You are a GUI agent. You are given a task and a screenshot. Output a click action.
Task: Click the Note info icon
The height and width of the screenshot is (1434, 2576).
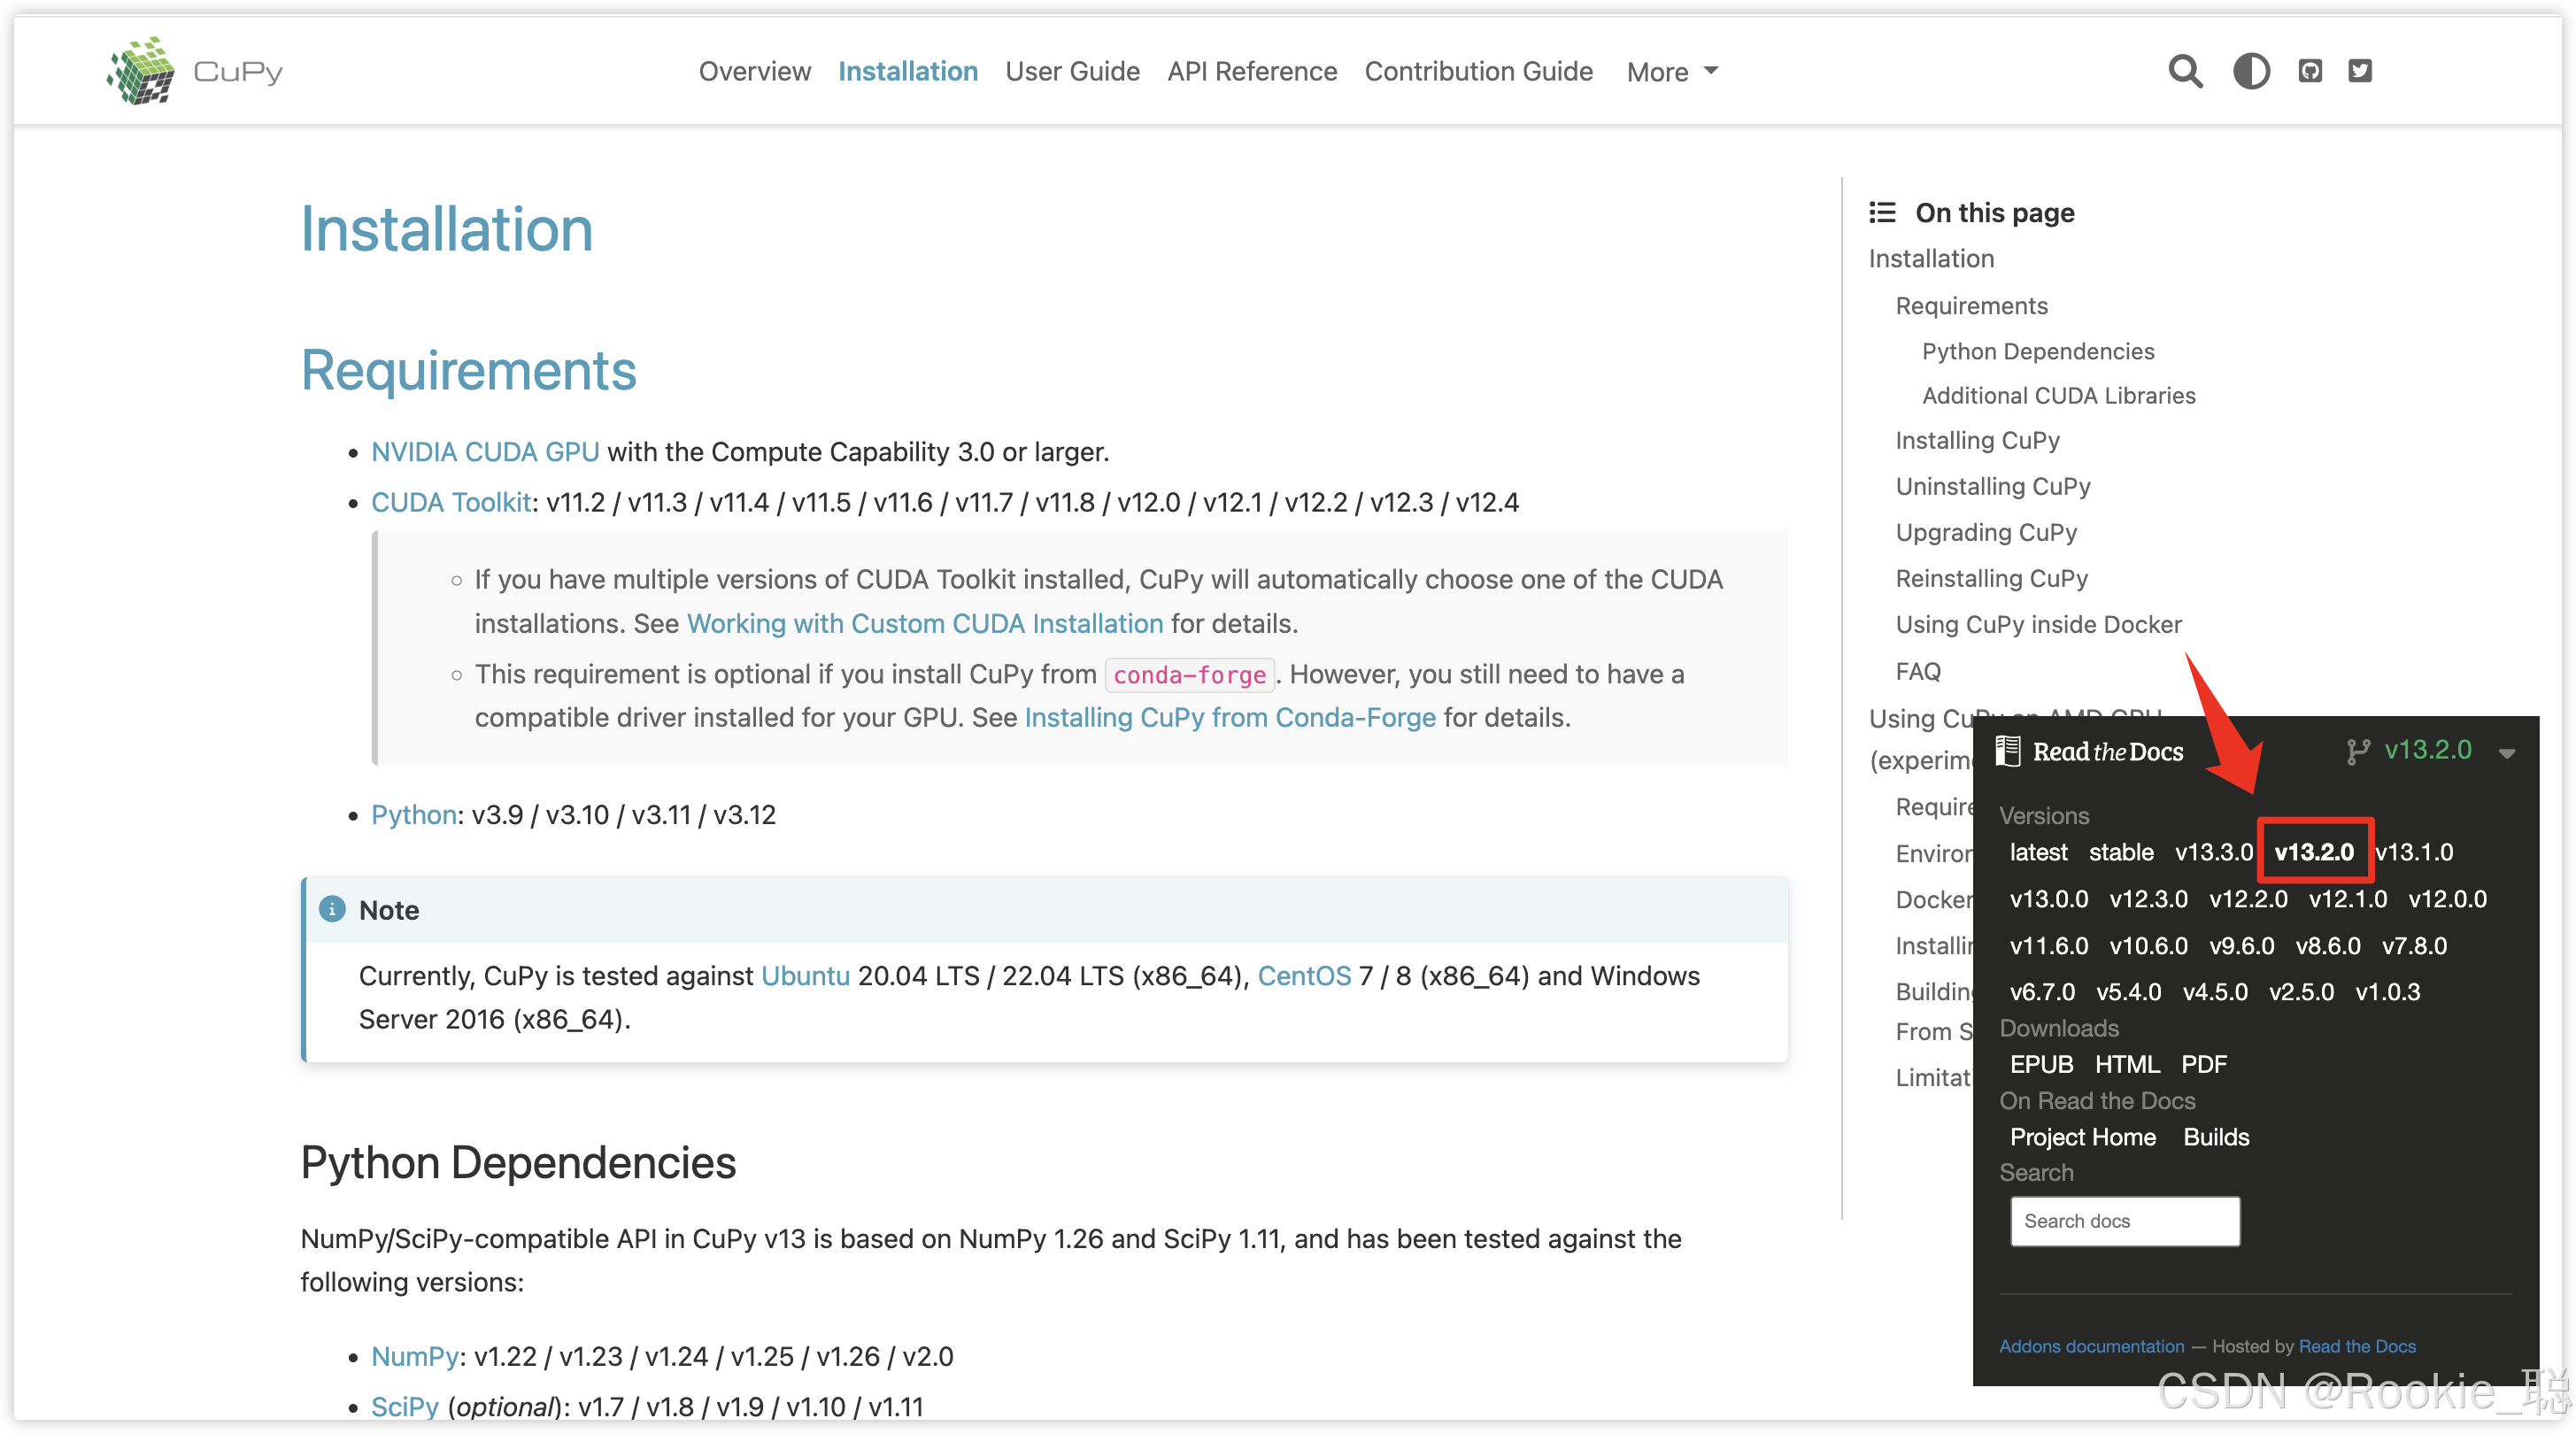point(332,909)
